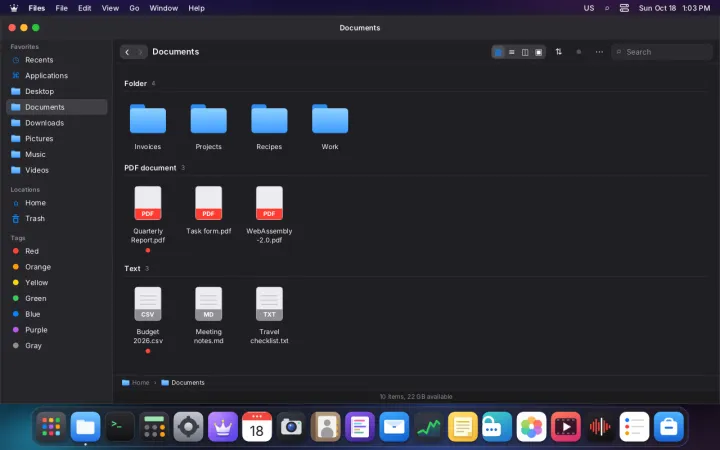Image resolution: width=720 pixels, height=450 pixels.
Task: Open Applications in the sidebar
Action: click(x=56, y=75)
